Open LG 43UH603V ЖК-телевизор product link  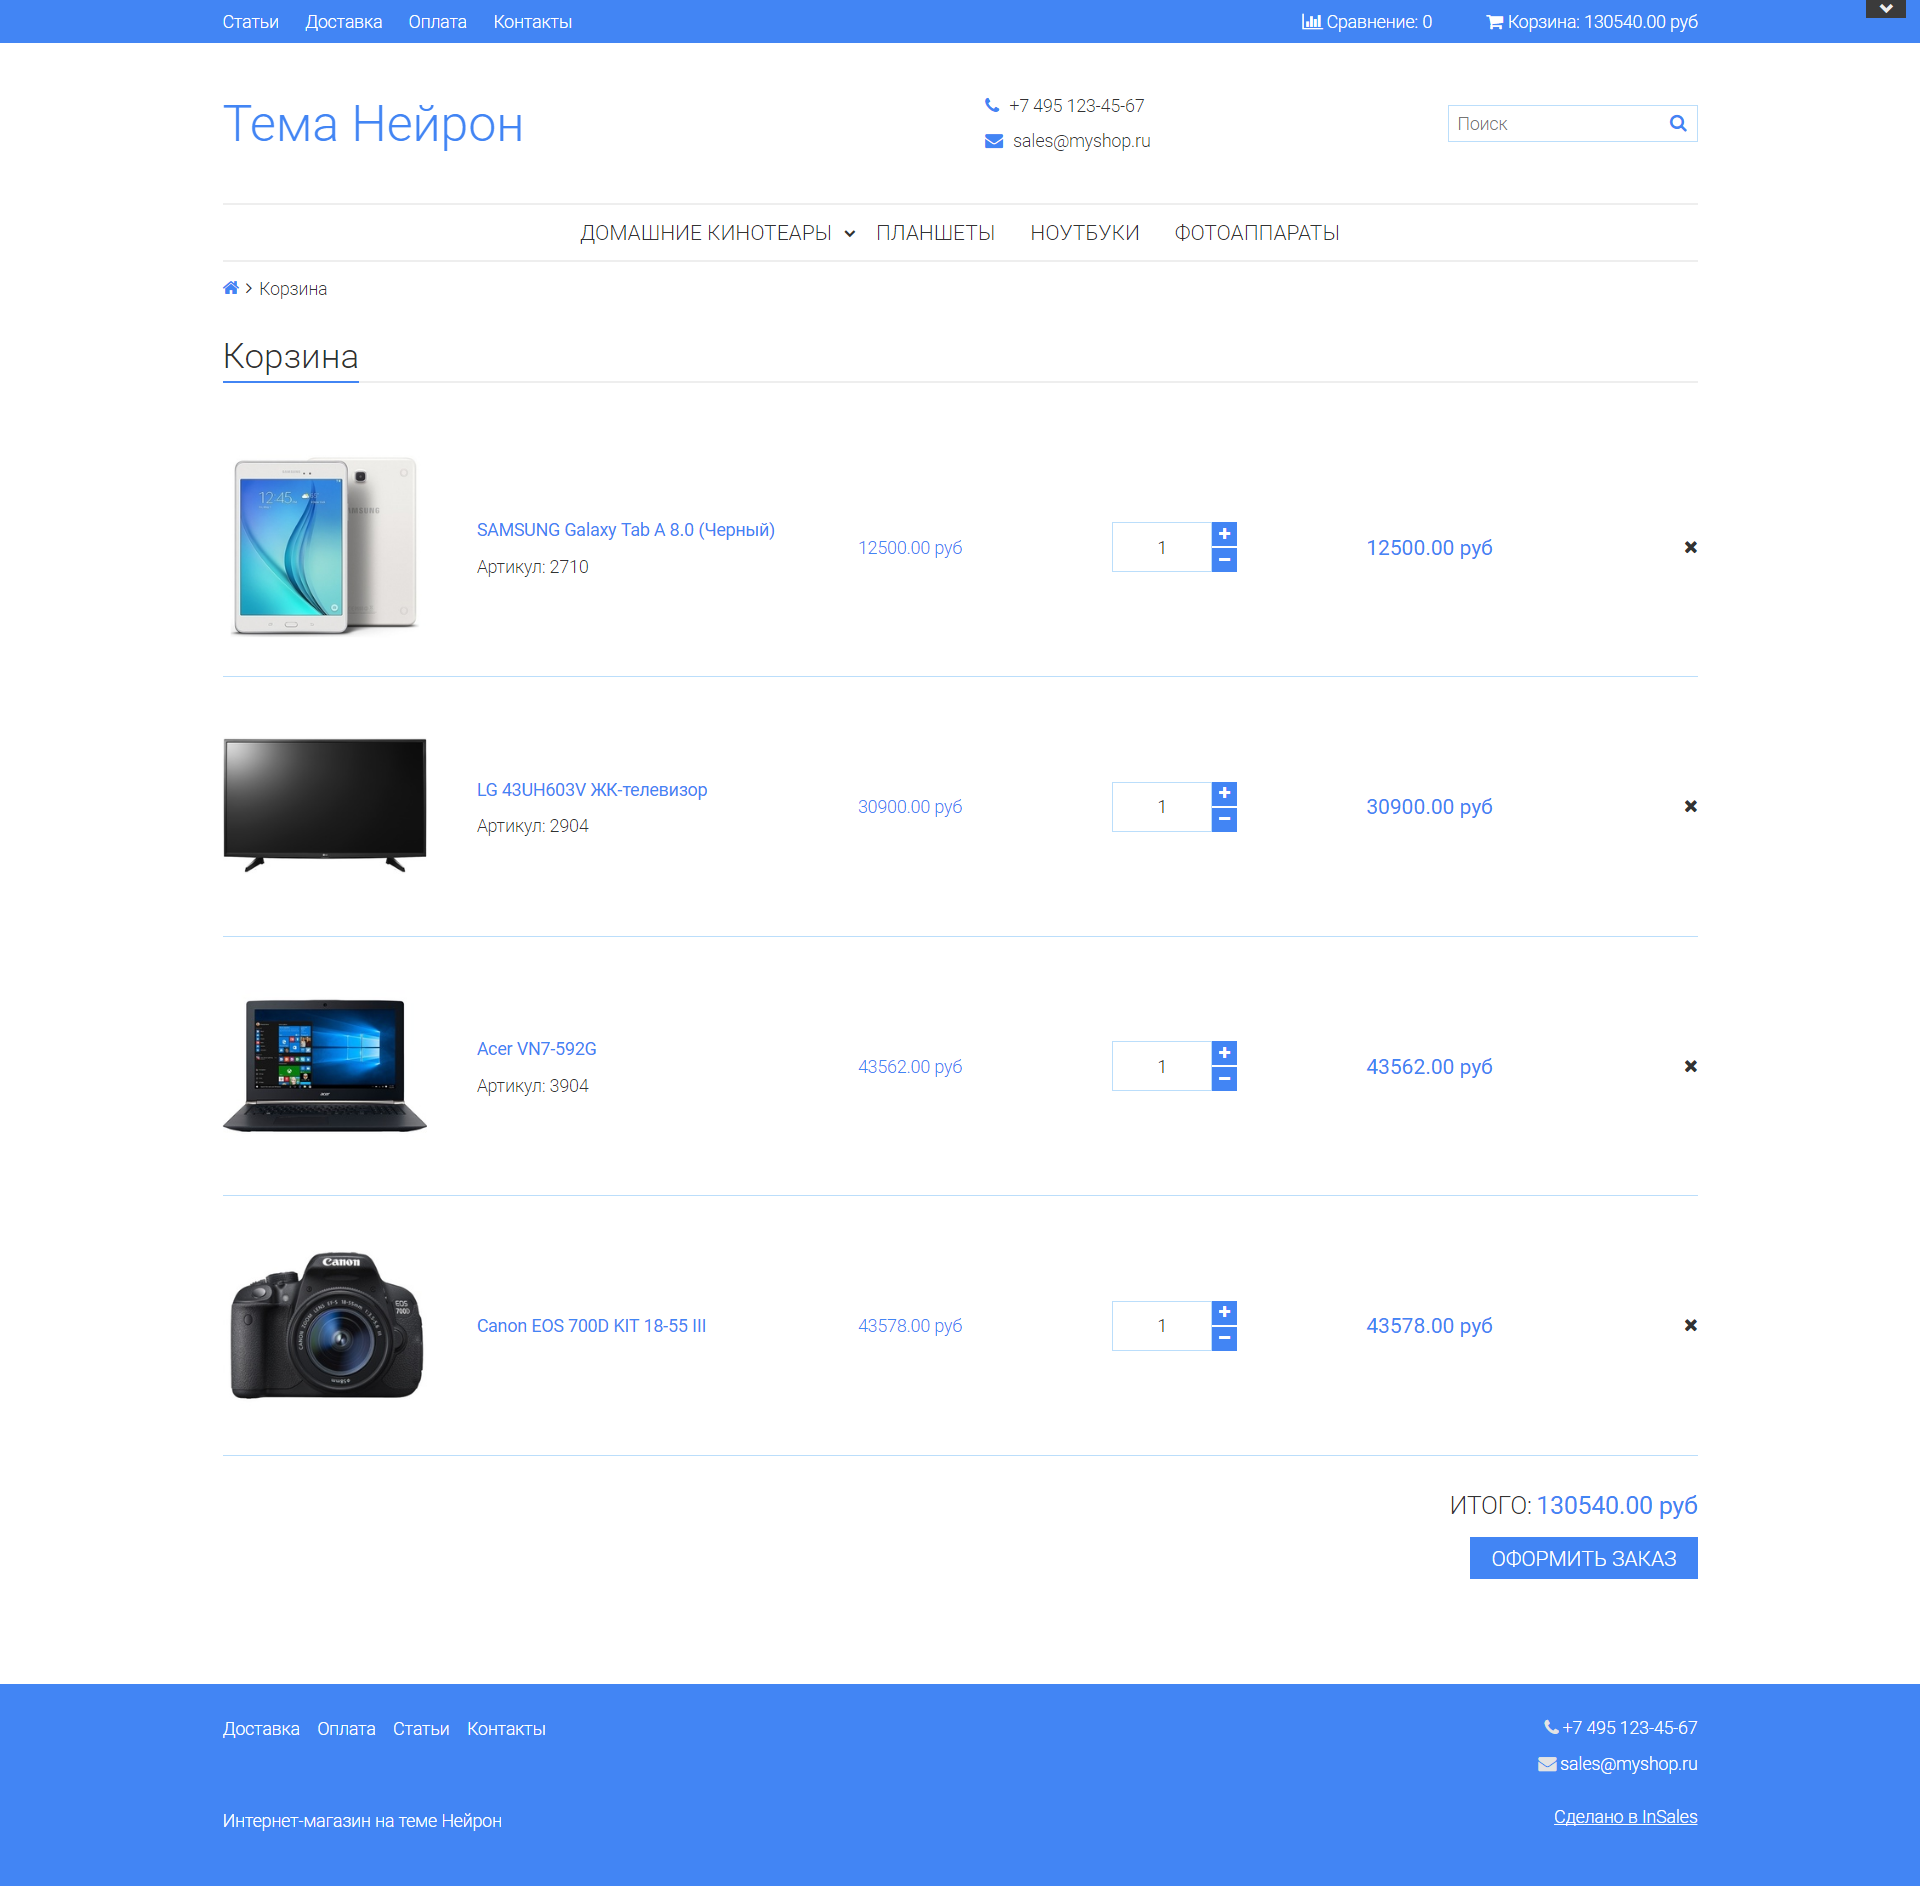(x=592, y=790)
